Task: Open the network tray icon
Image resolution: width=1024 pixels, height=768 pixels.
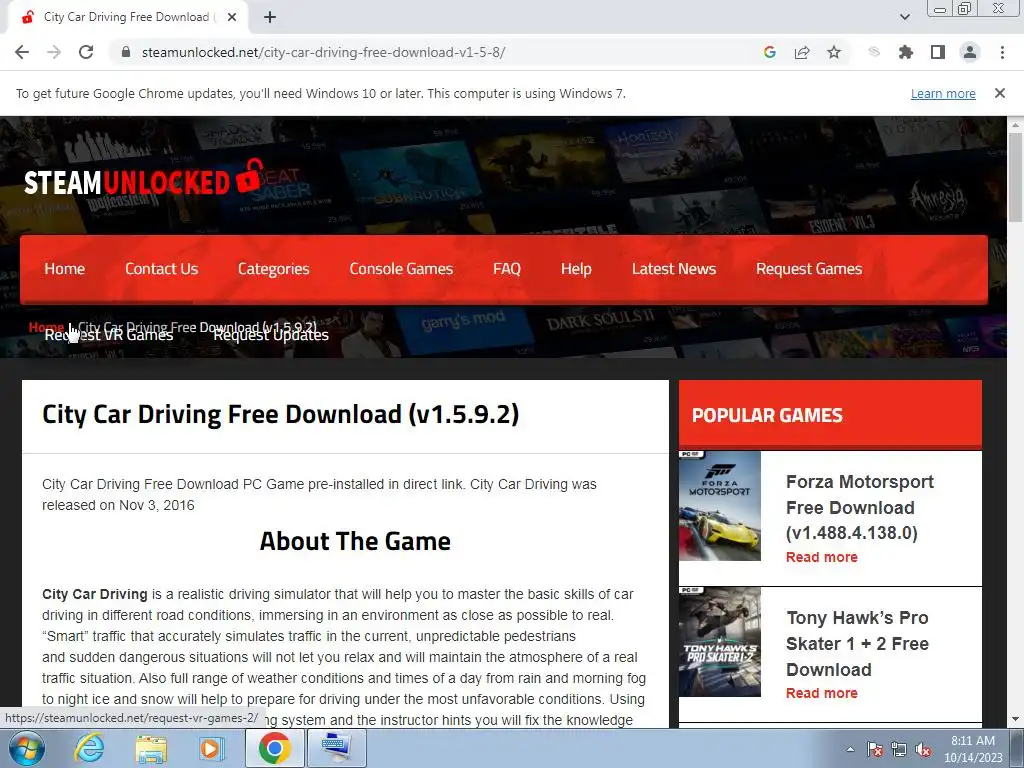Action: [x=899, y=749]
